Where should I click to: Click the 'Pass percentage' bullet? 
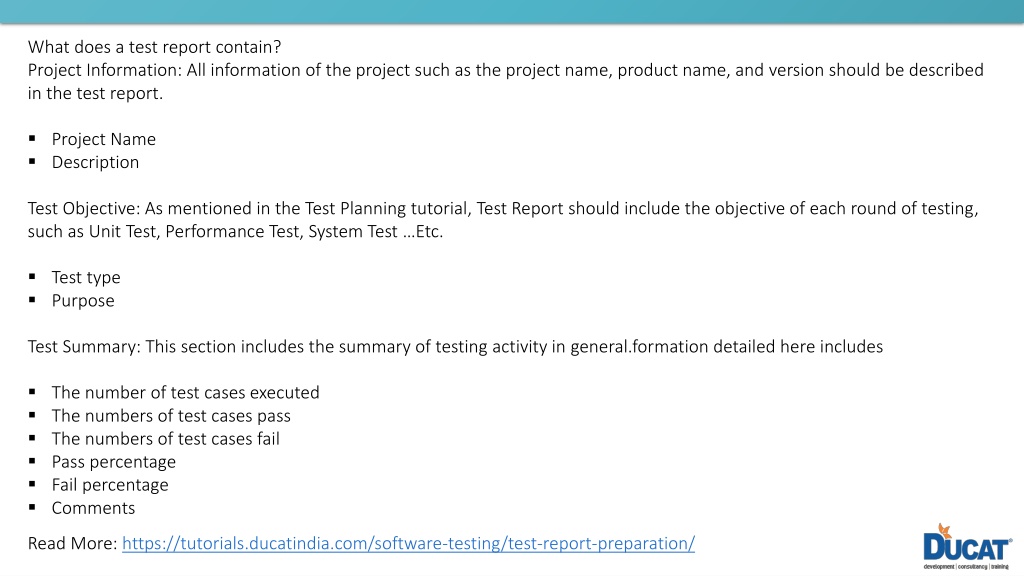pyautogui.click(x=114, y=462)
